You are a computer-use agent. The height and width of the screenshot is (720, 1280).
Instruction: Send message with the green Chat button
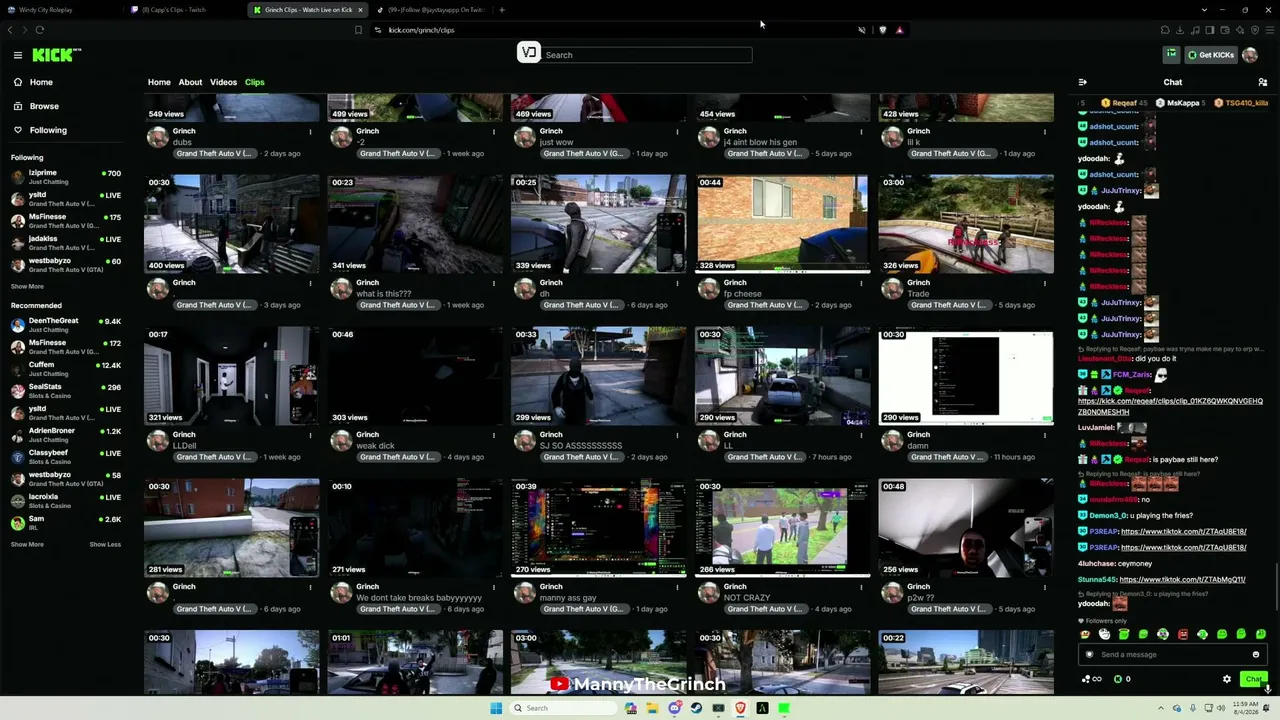pos(1253,679)
